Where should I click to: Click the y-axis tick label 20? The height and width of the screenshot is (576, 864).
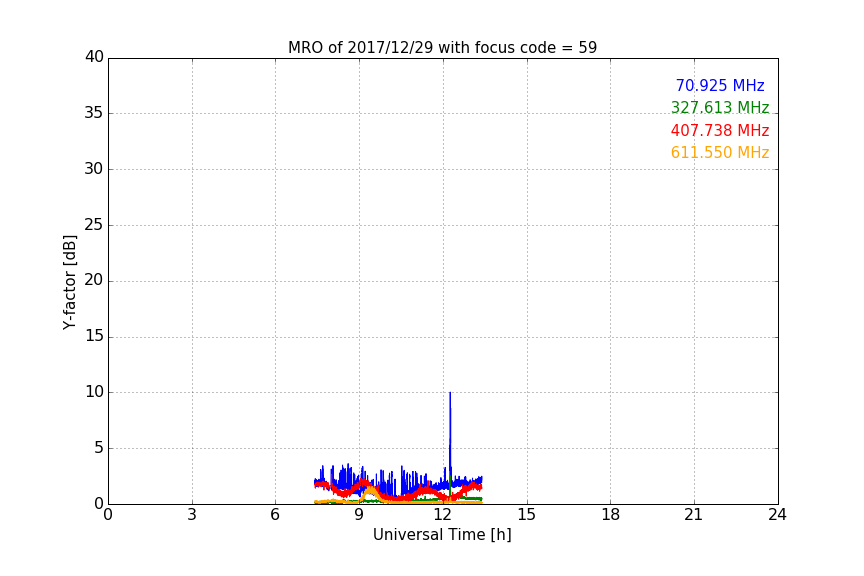tap(94, 280)
